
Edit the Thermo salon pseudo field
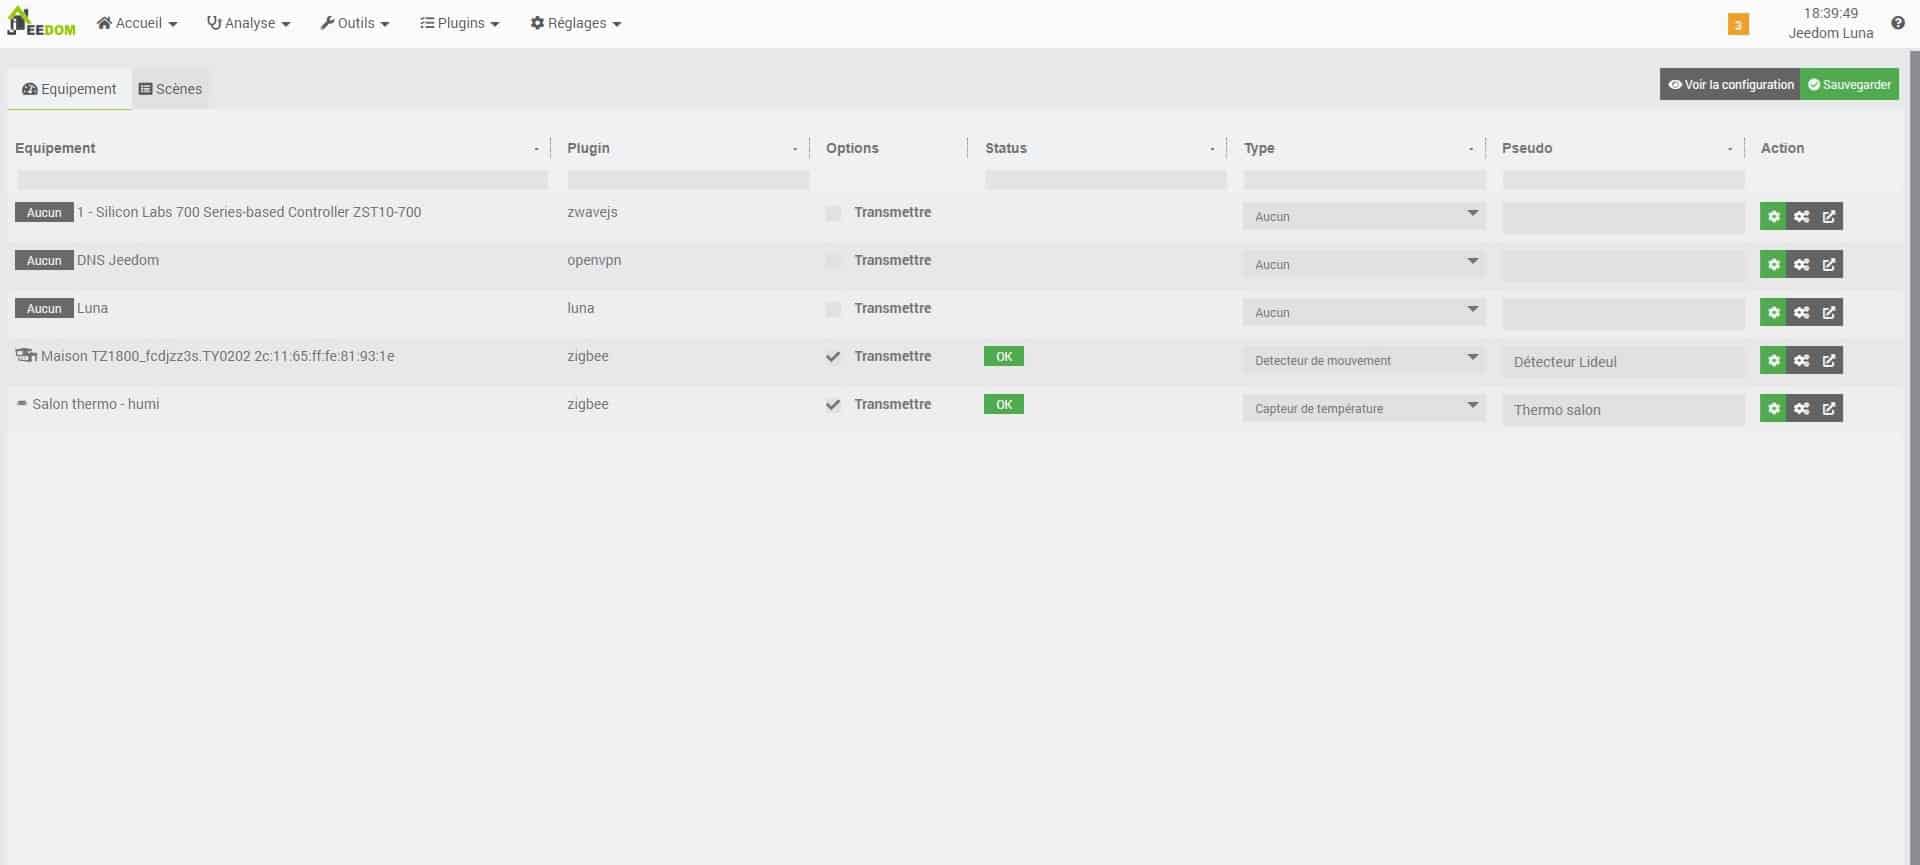tap(1623, 410)
